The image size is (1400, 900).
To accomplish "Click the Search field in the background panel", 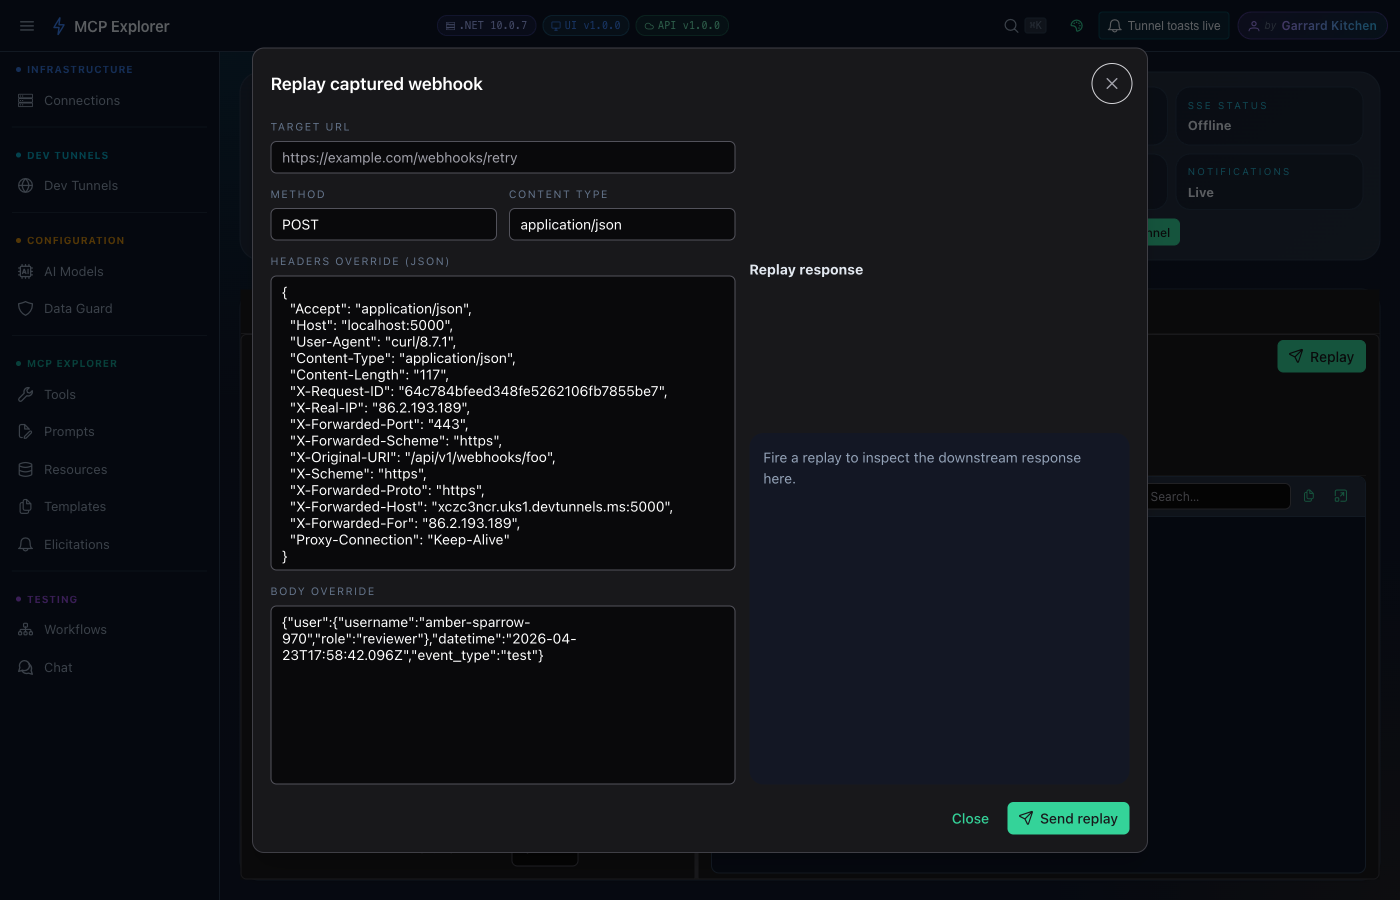I will [1218, 496].
